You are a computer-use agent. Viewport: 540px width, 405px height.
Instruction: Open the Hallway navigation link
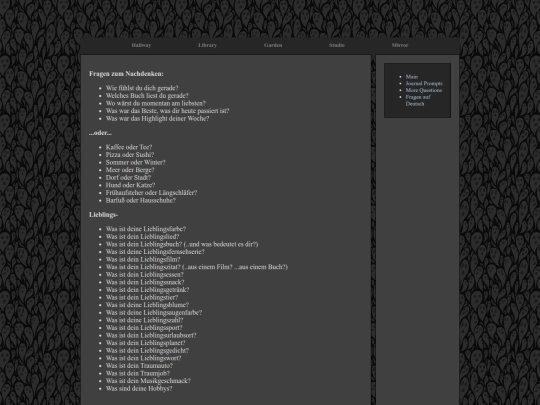[x=141, y=45]
